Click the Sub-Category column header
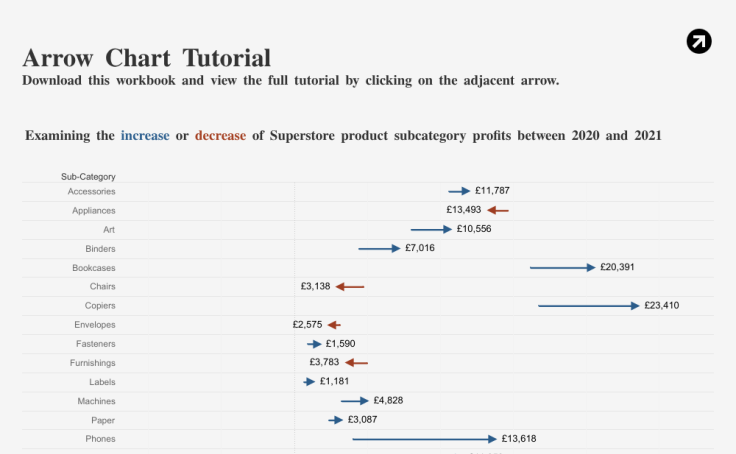The height and width of the screenshot is (454, 736). point(88,177)
